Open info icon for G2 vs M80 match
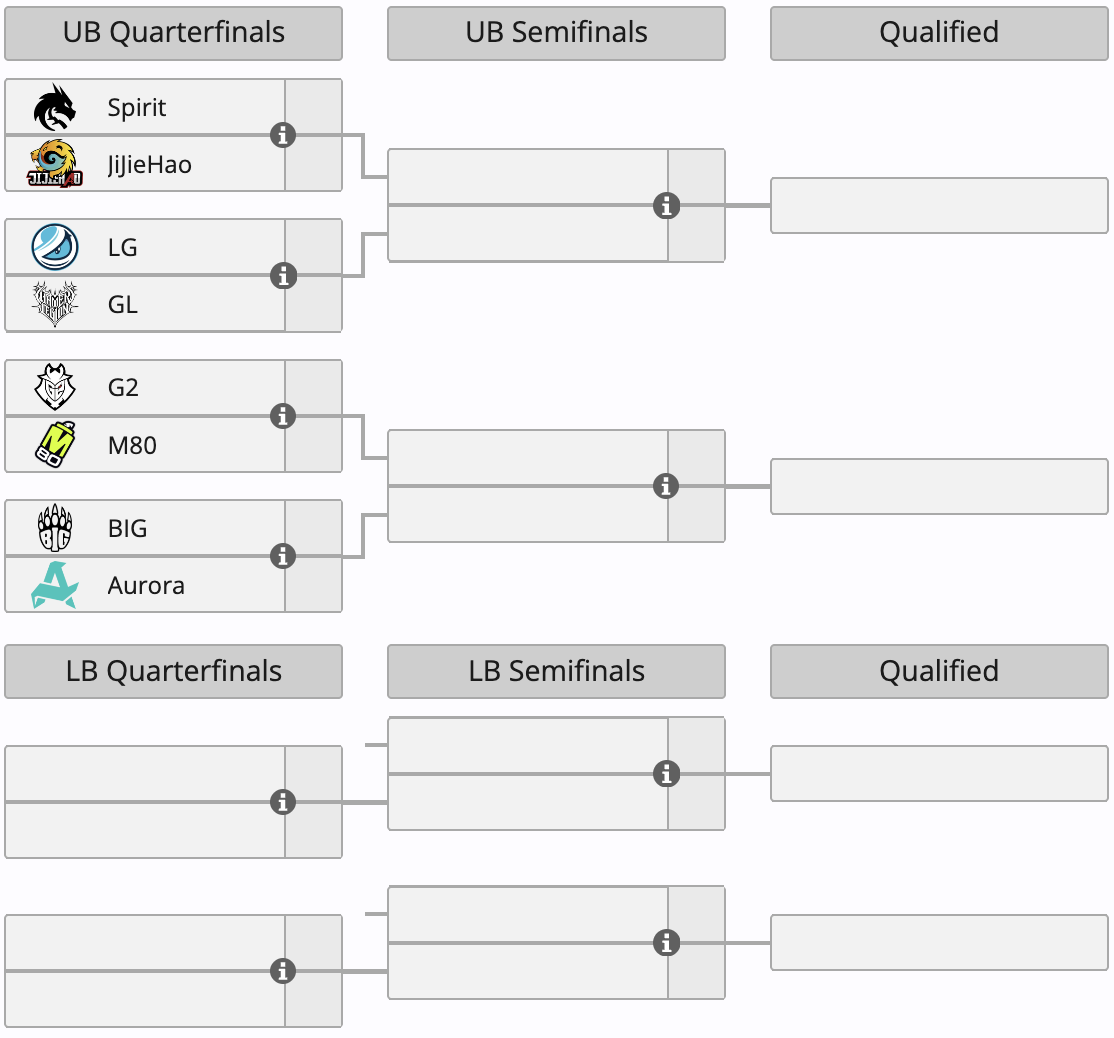 (283, 416)
